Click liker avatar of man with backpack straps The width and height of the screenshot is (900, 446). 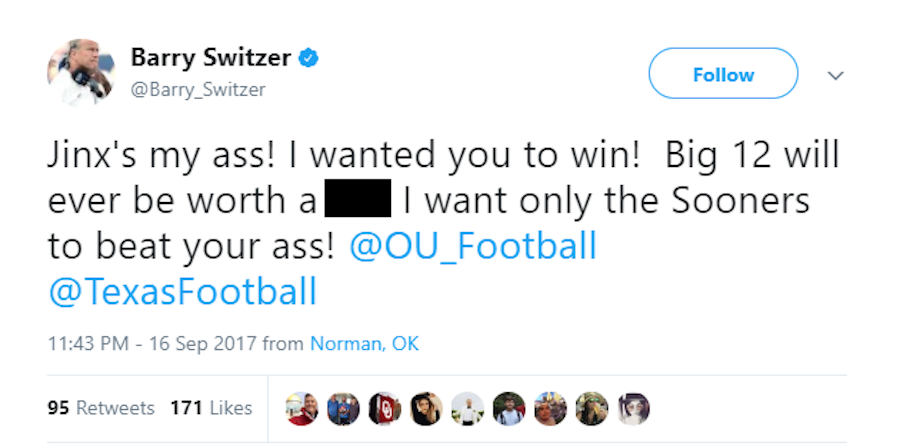tap(509, 408)
